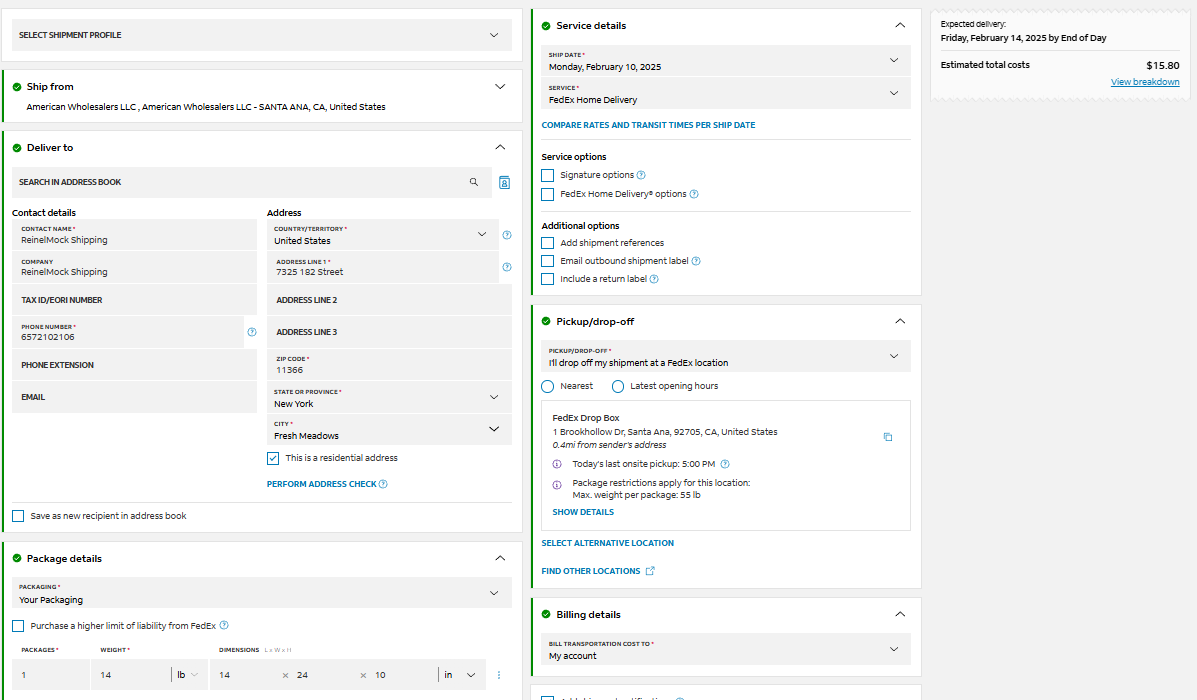Open the Ship Date dropdown
Screen dimensions: 1197x700
(726, 60)
